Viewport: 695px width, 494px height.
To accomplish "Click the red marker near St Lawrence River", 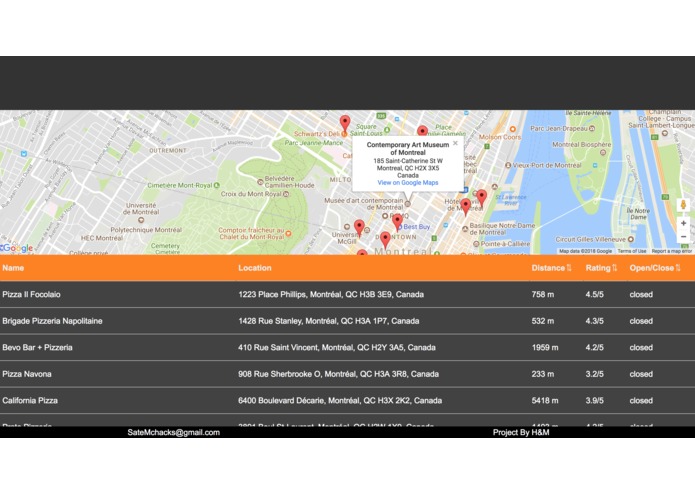I will pos(482,198).
